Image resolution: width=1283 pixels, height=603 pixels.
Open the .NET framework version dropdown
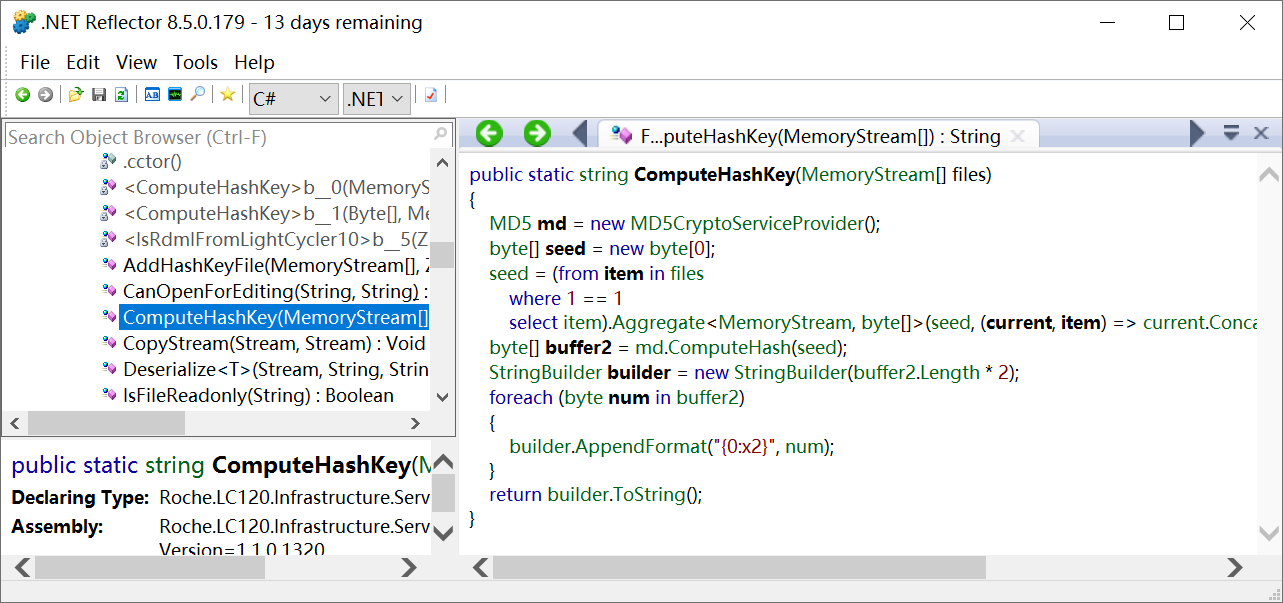377,99
